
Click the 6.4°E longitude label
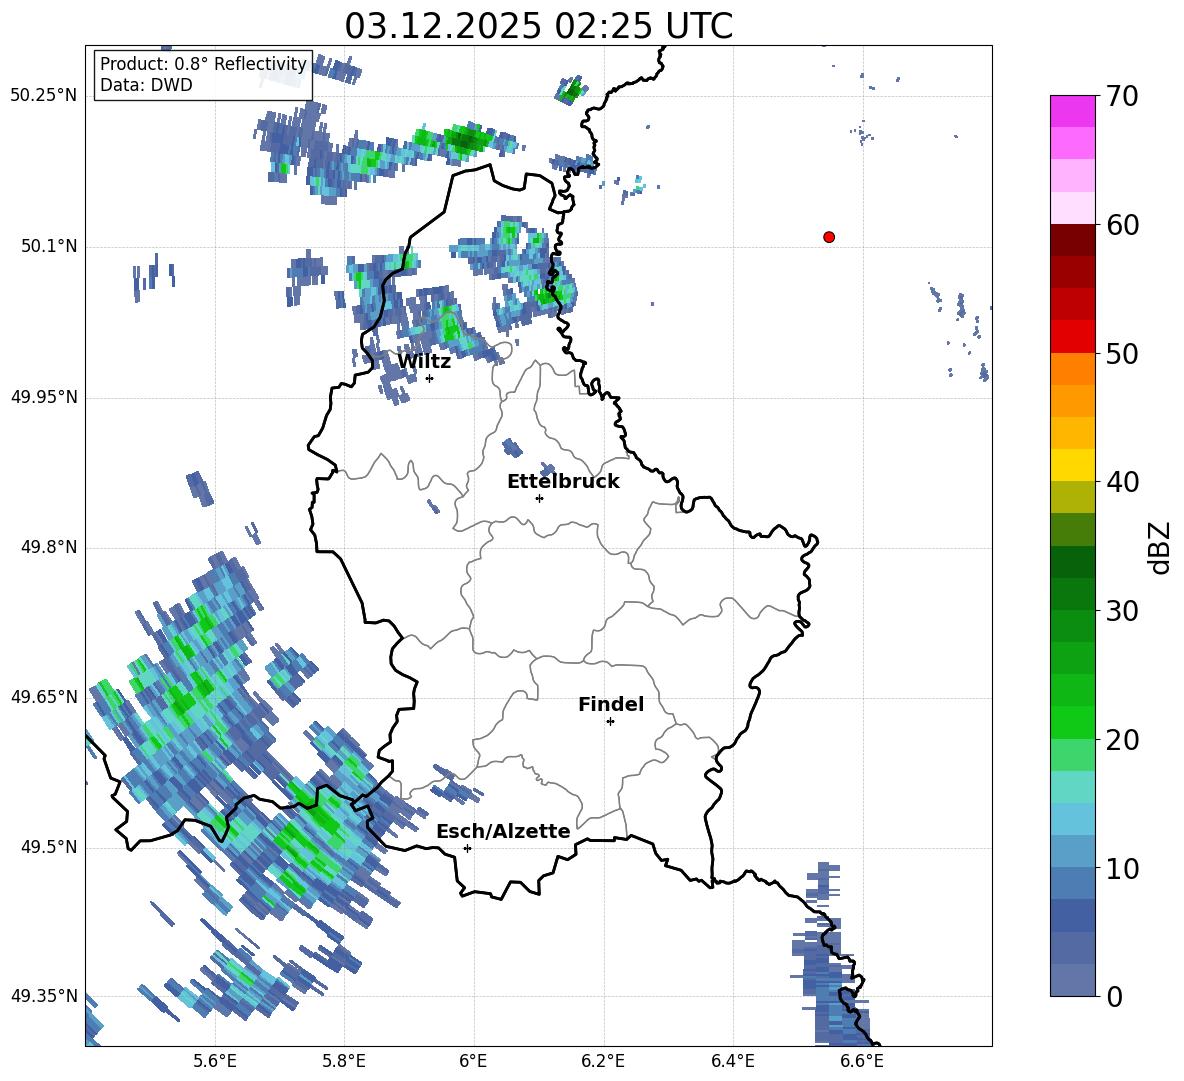pyautogui.click(x=732, y=1062)
